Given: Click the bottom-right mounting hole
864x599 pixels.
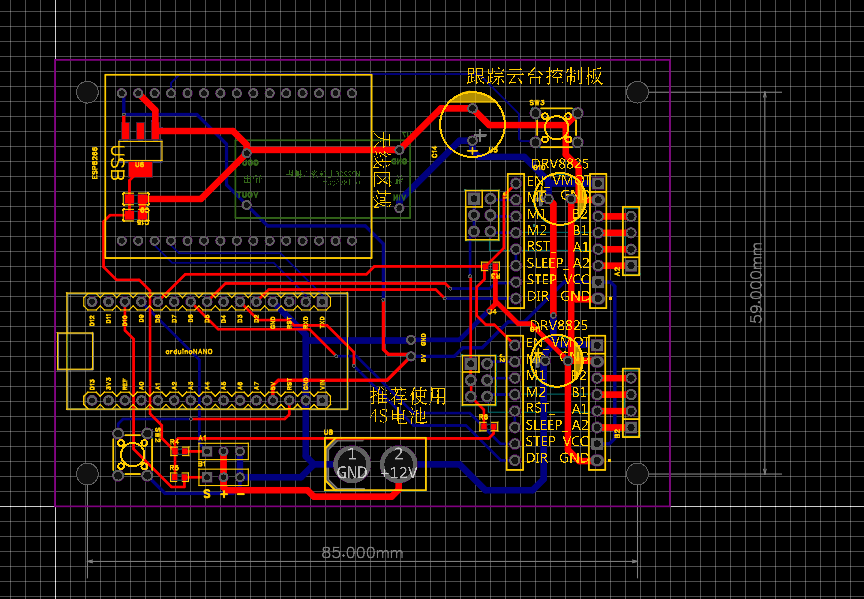Looking at the screenshot, I should [x=638, y=474].
